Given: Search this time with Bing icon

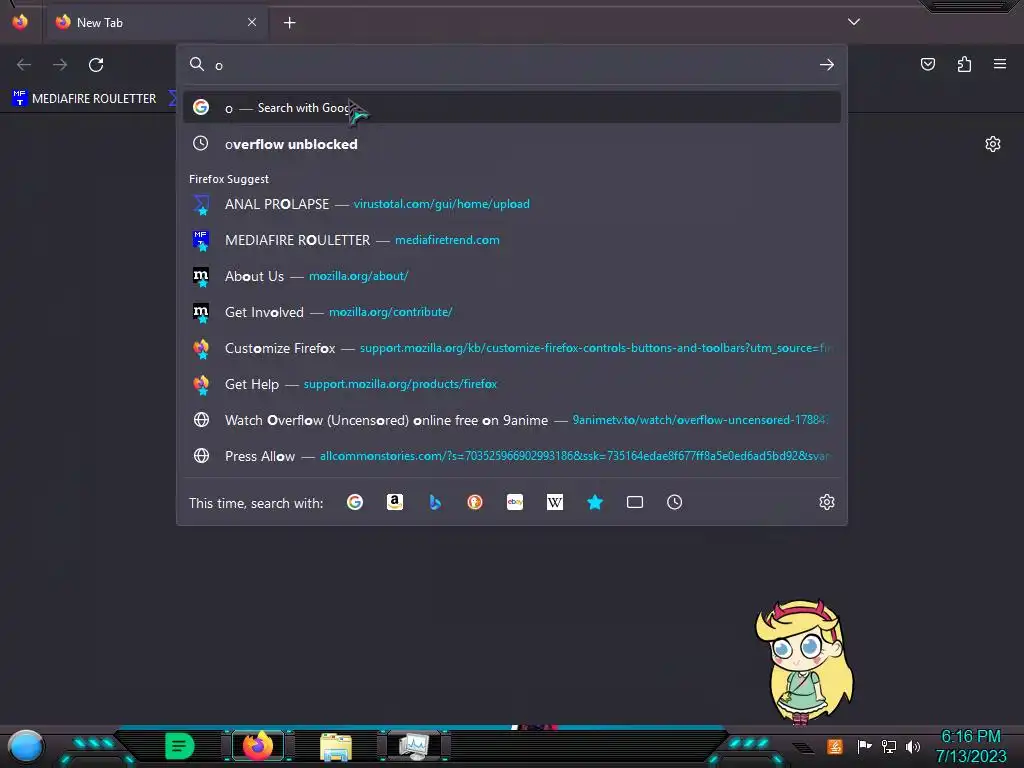Looking at the screenshot, I should pyautogui.click(x=435, y=502).
